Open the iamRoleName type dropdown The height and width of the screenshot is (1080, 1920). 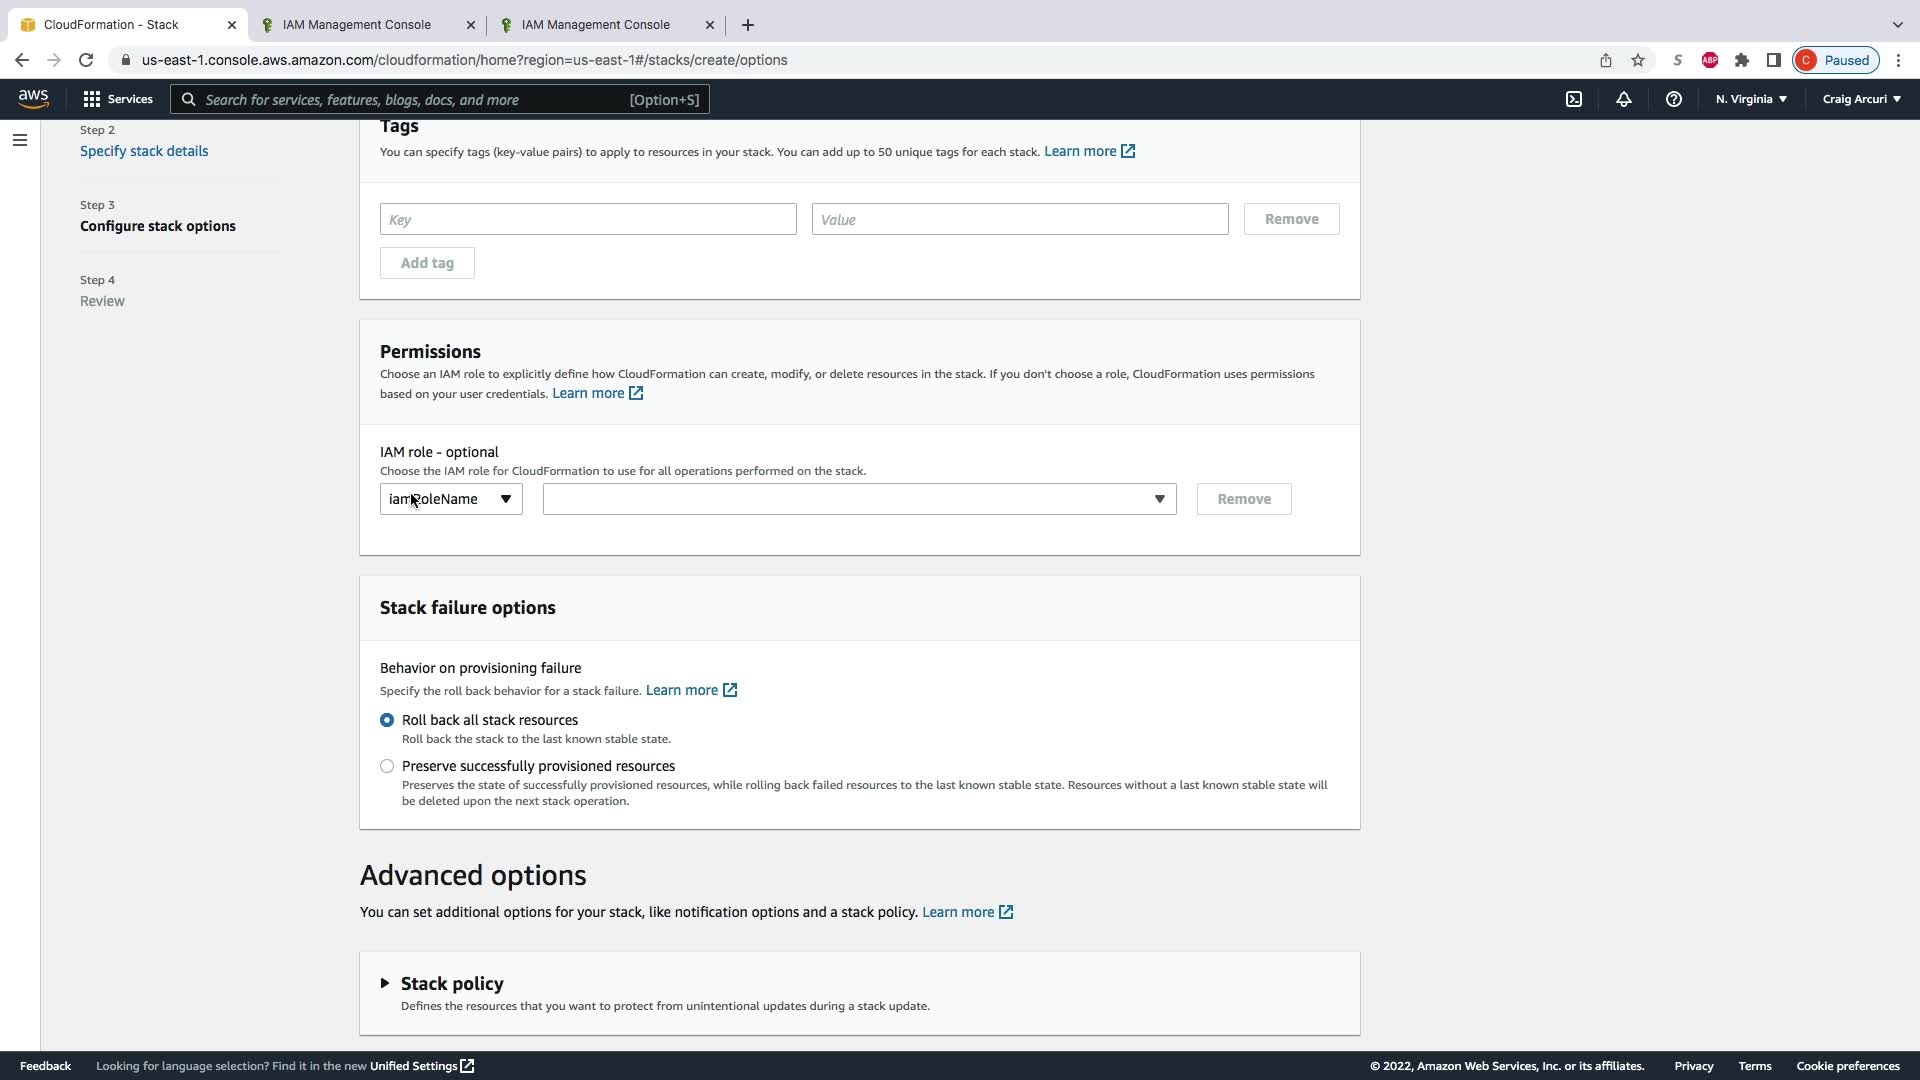pyautogui.click(x=451, y=499)
